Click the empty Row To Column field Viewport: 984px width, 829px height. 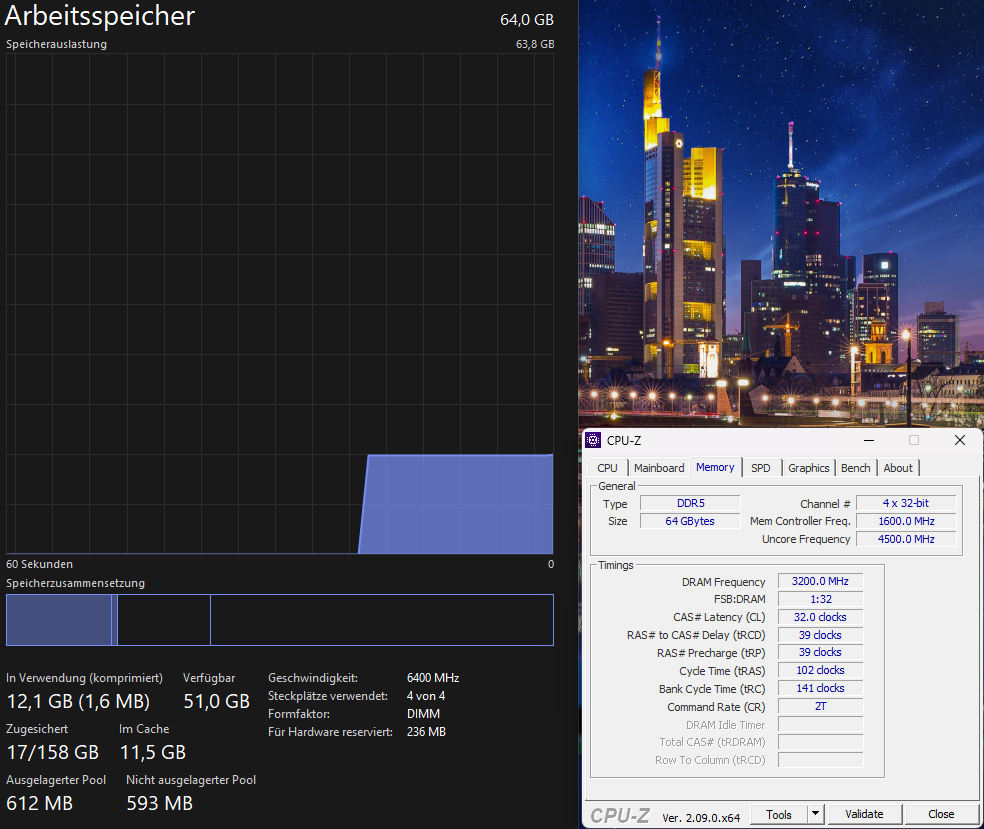click(820, 760)
